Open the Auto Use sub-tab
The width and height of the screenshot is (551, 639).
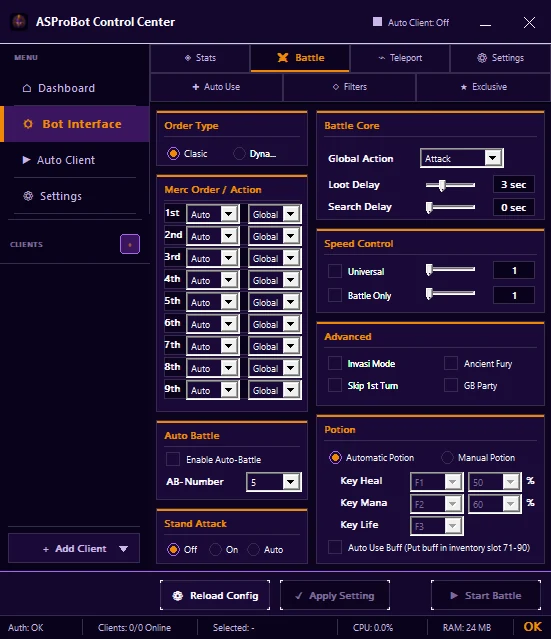[216, 87]
